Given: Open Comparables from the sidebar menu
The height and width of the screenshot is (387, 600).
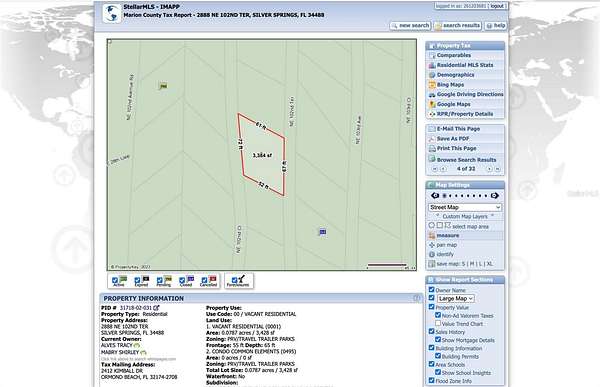Looking at the screenshot, I should click(453, 55).
